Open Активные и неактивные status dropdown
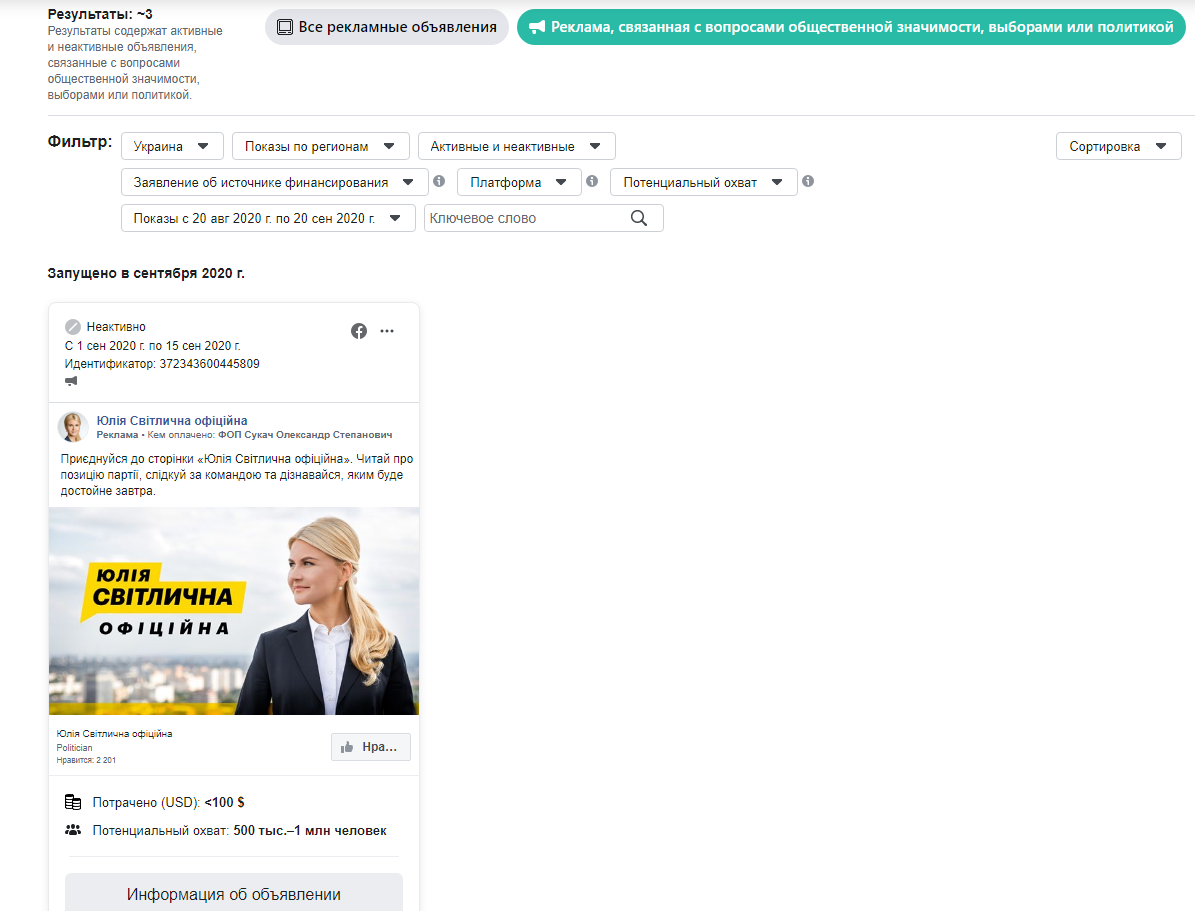The image size is (1195, 911). [516, 146]
